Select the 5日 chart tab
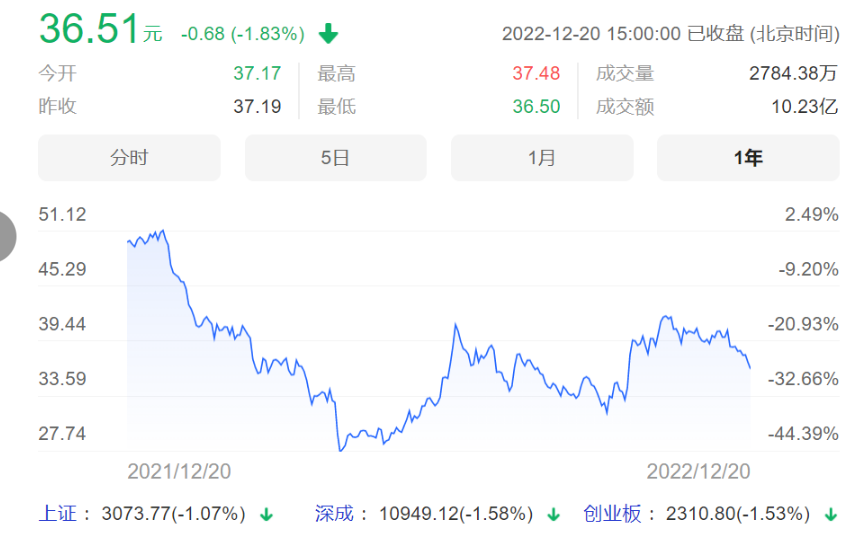This screenshot has width=861, height=536. (335, 158)
